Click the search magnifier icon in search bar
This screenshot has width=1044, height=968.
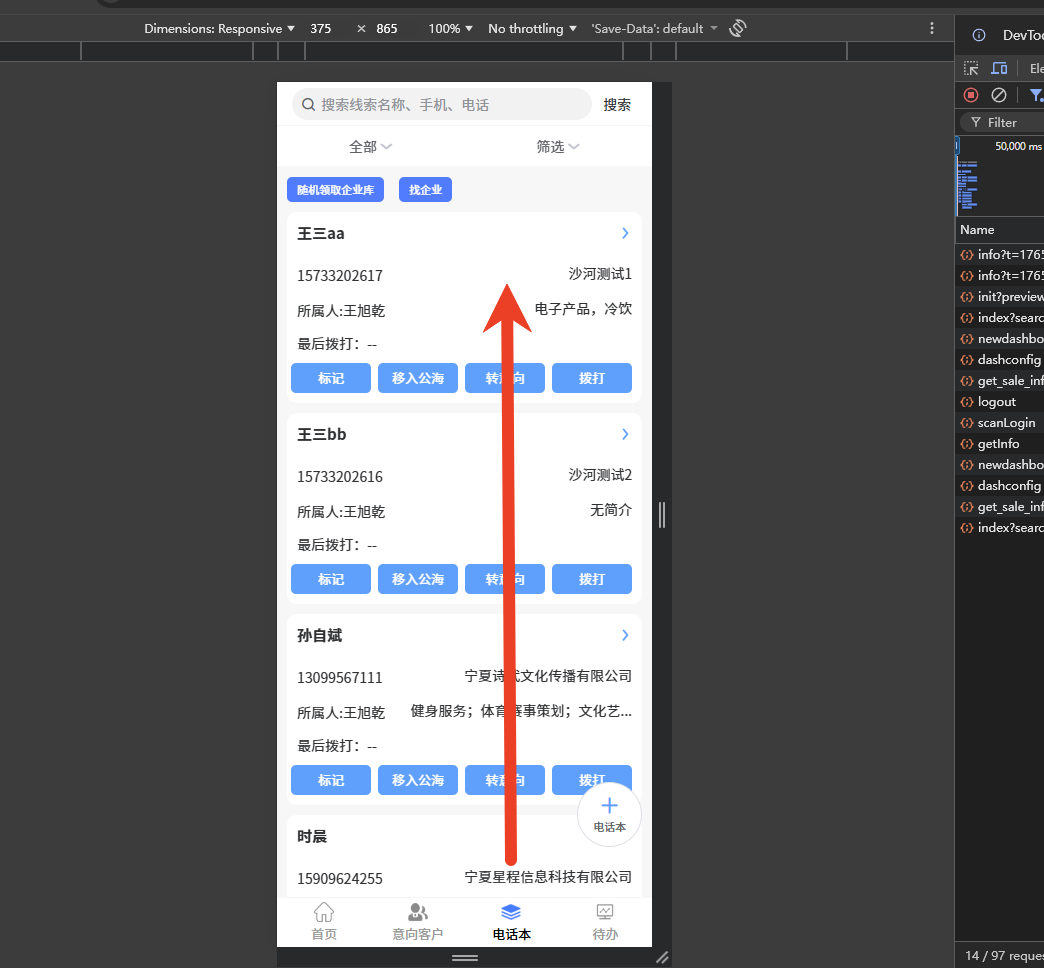click(x=308, y=105)
